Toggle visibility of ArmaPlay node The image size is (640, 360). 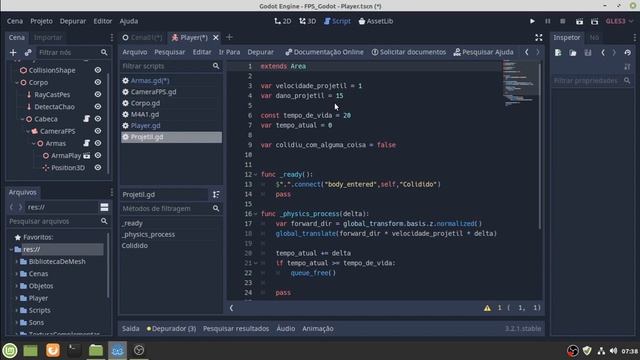98,156
